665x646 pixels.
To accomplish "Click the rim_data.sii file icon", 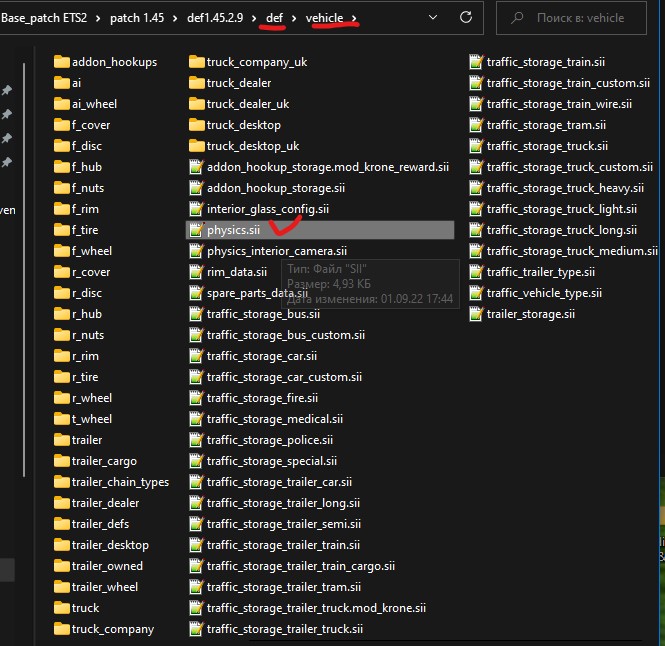I will click(x=196, y=272).
